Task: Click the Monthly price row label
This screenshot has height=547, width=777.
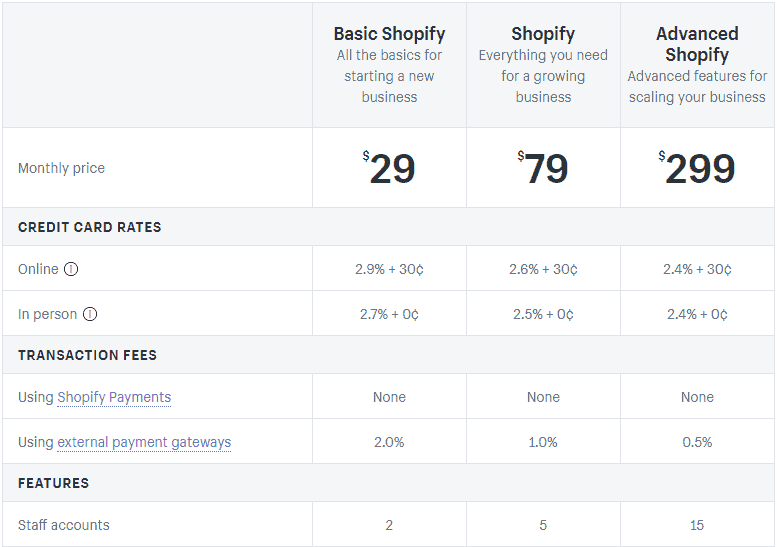Action: [x=61, y=168]
